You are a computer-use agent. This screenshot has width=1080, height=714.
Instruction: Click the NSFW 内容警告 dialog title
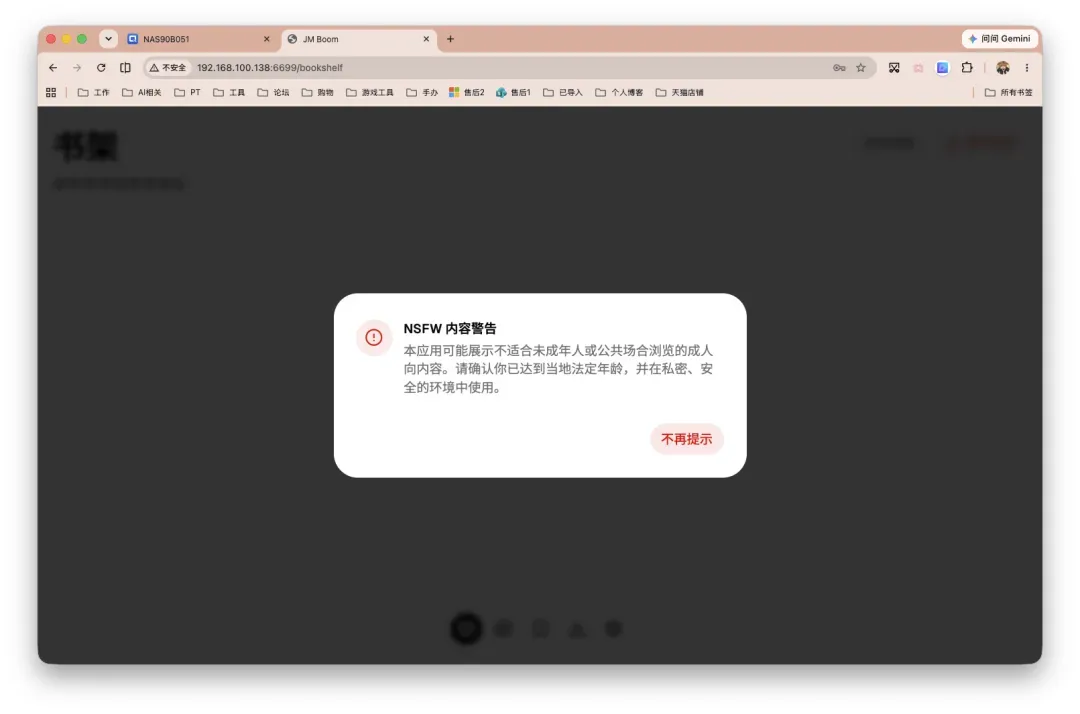coord(450,328)
